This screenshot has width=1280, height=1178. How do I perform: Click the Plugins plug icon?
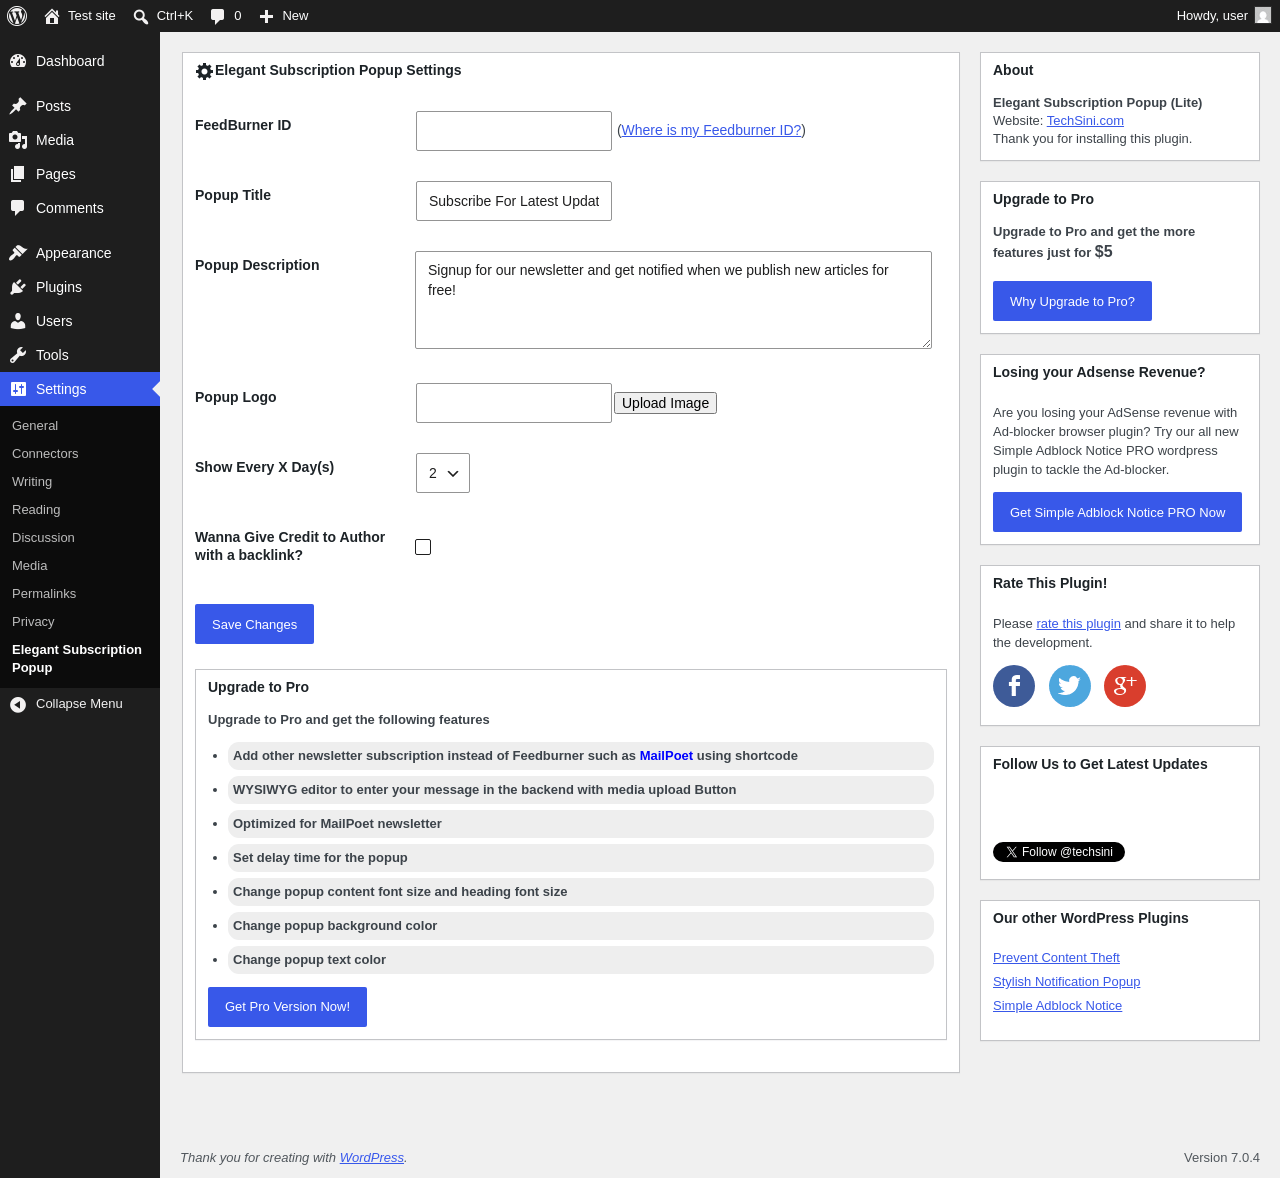point(18,287)
